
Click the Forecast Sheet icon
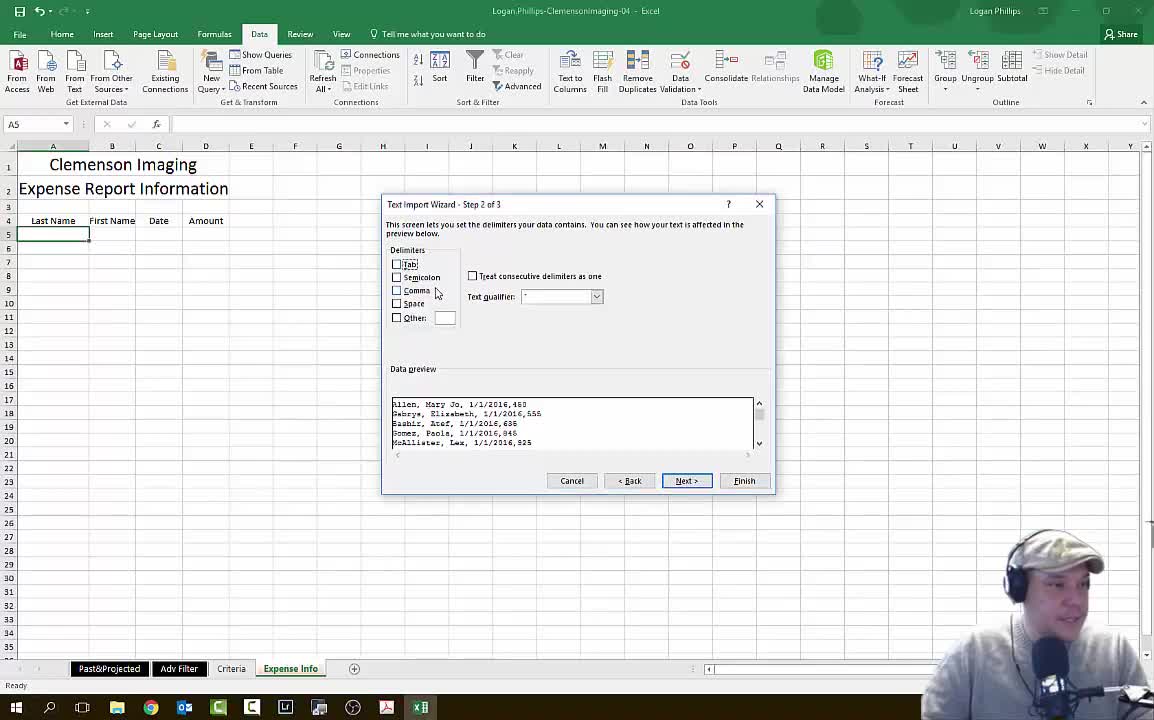click(907, 62)
